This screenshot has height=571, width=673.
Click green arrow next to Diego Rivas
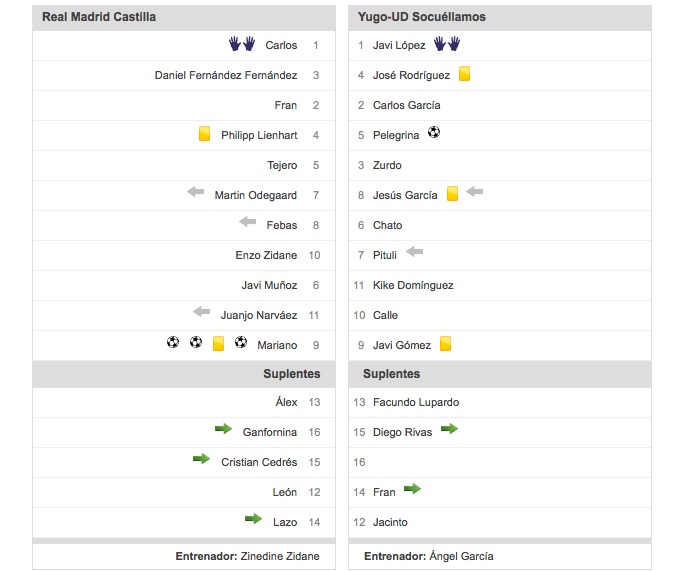click(449, 428)
